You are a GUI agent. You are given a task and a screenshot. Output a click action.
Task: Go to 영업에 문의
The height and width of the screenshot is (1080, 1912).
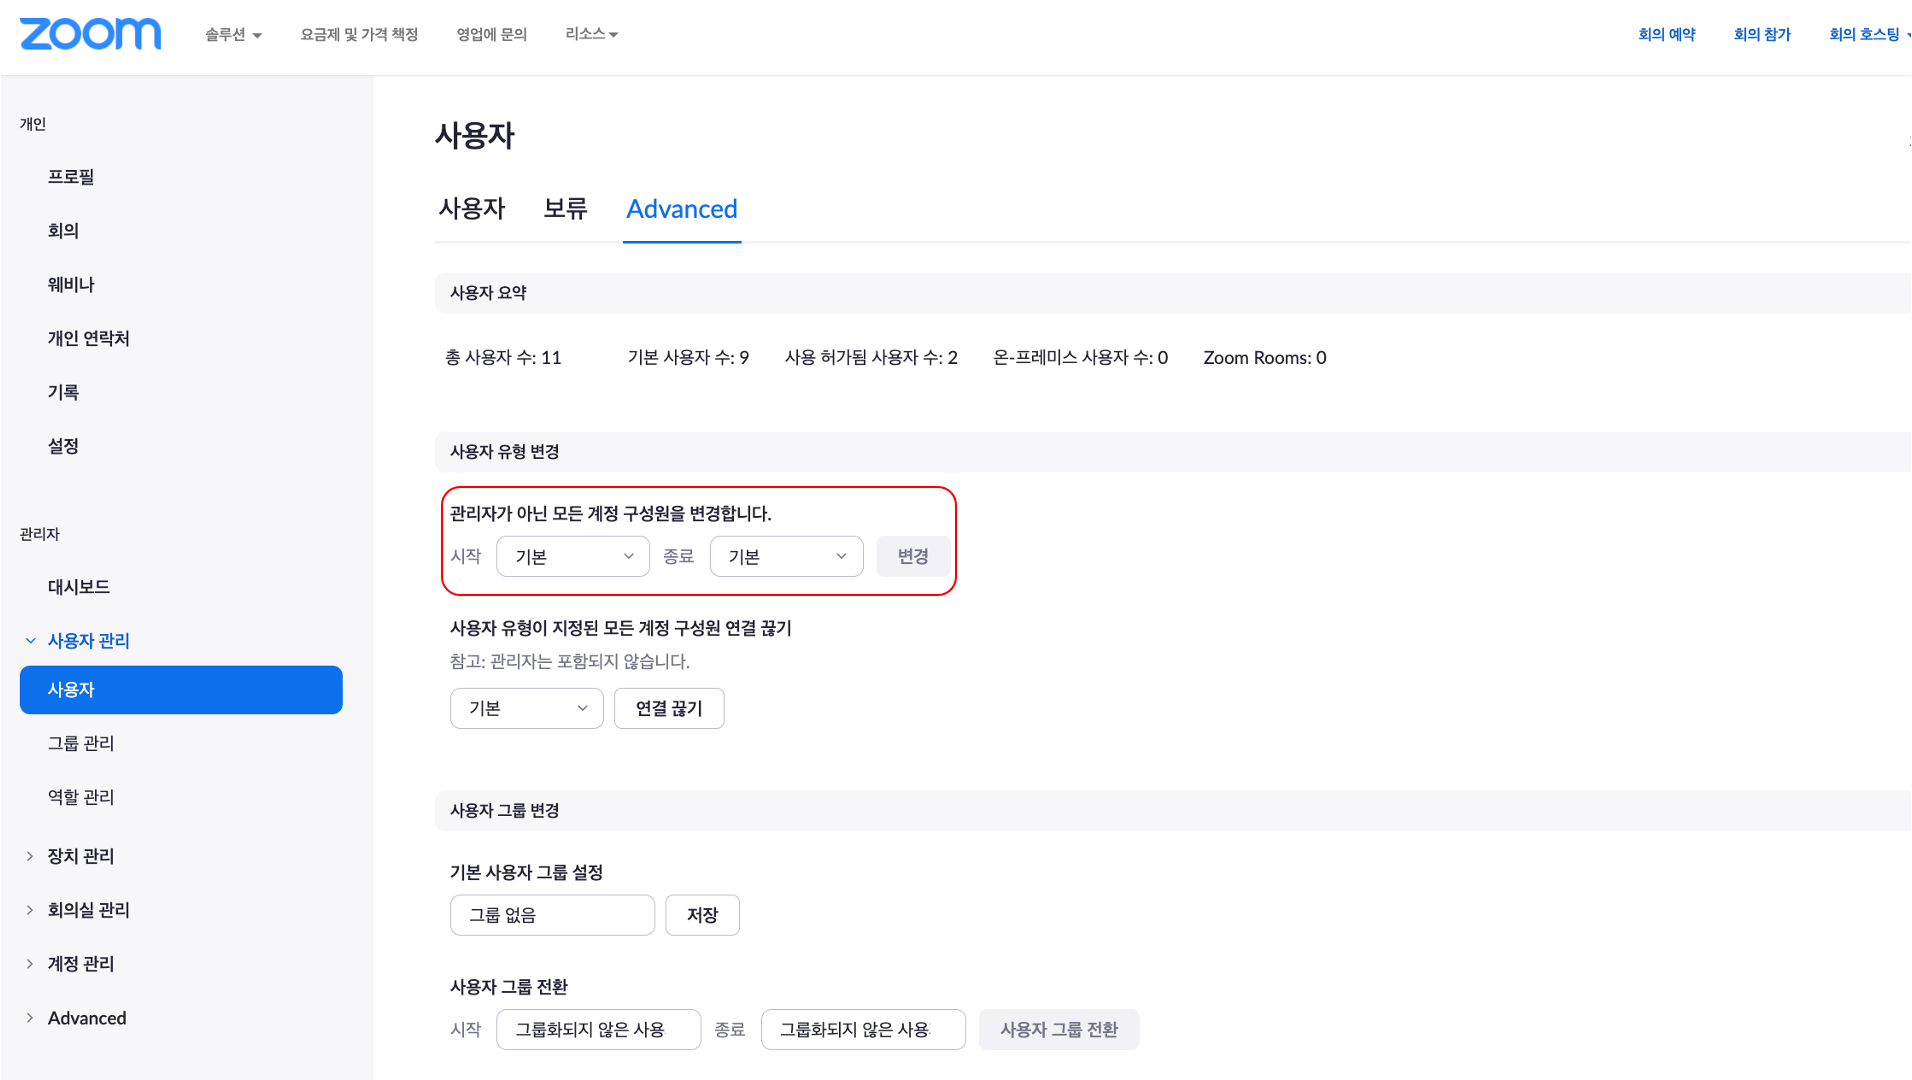pyautogui.click(x=491, y=34)
